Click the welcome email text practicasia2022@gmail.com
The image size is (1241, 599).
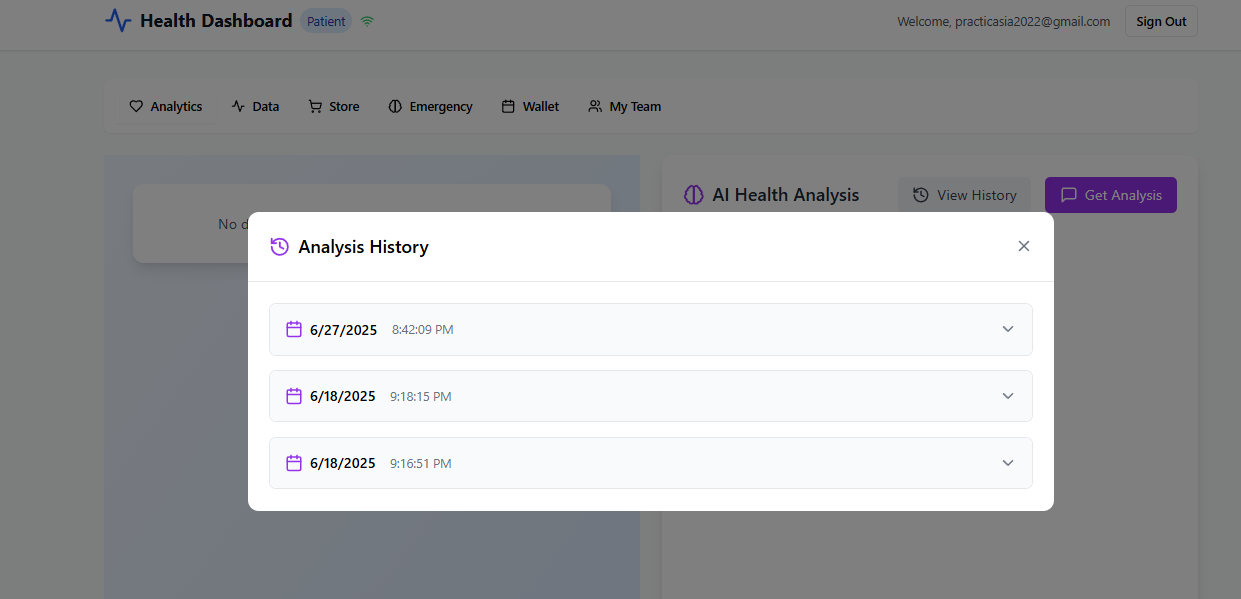click(x=1034, y=21)
